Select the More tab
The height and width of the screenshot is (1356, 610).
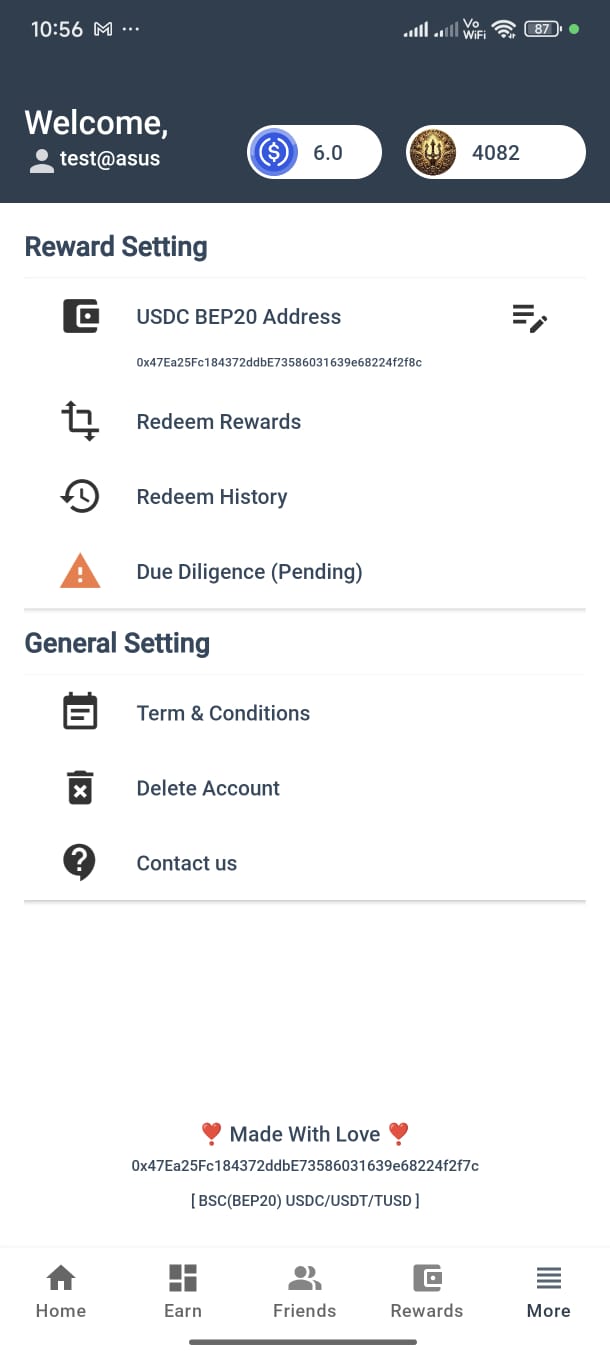click(x=549, y=1290)
